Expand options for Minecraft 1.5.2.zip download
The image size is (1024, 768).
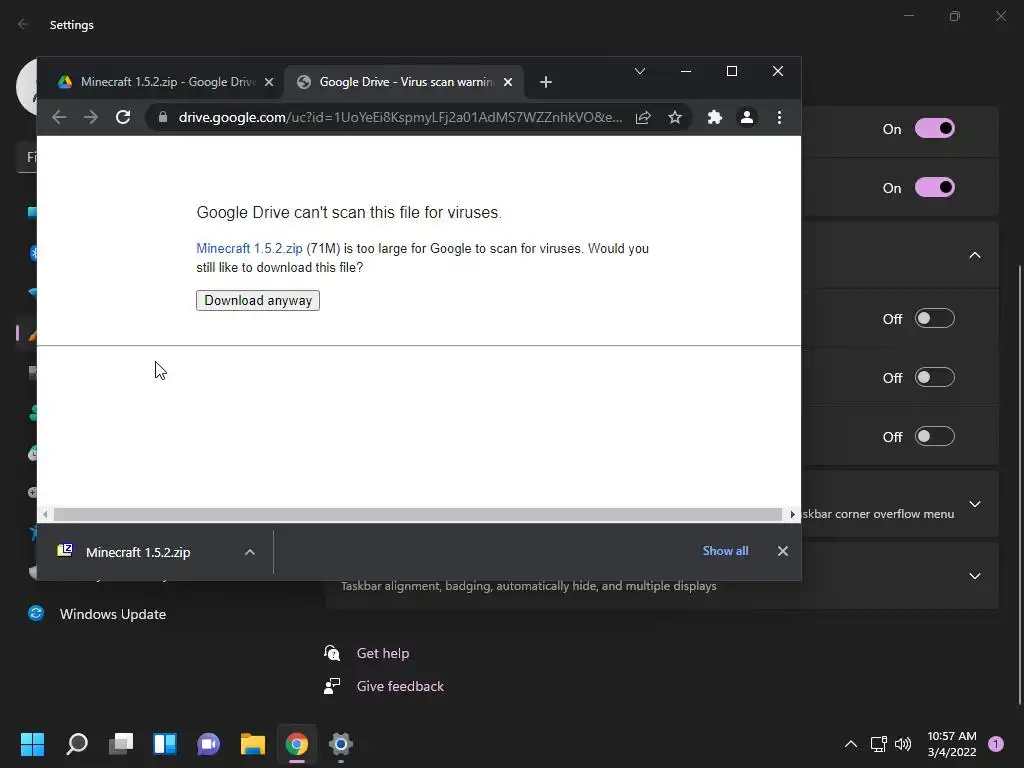[x=249, y=552]
